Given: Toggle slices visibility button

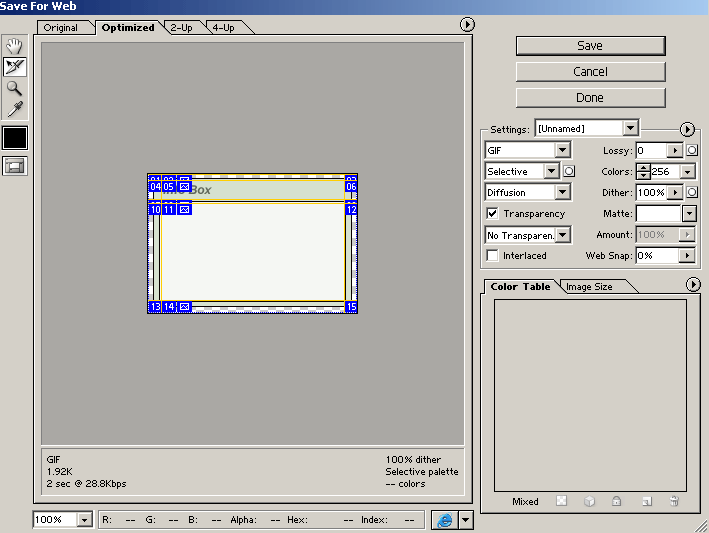Looking at the screenshot, I should point(14,166).
